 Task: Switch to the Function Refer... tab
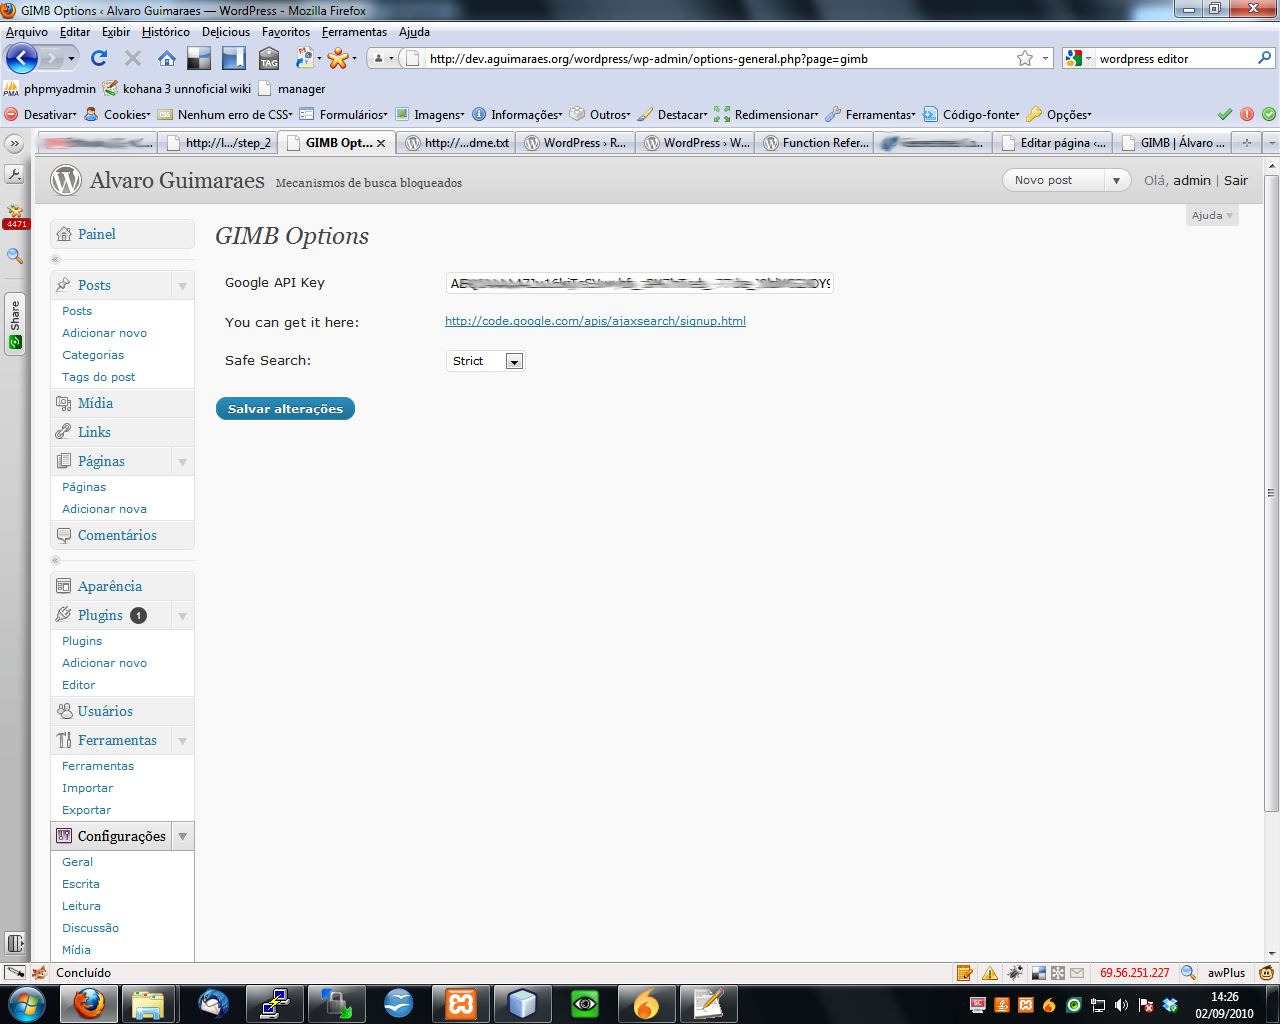tap(816, 143)
